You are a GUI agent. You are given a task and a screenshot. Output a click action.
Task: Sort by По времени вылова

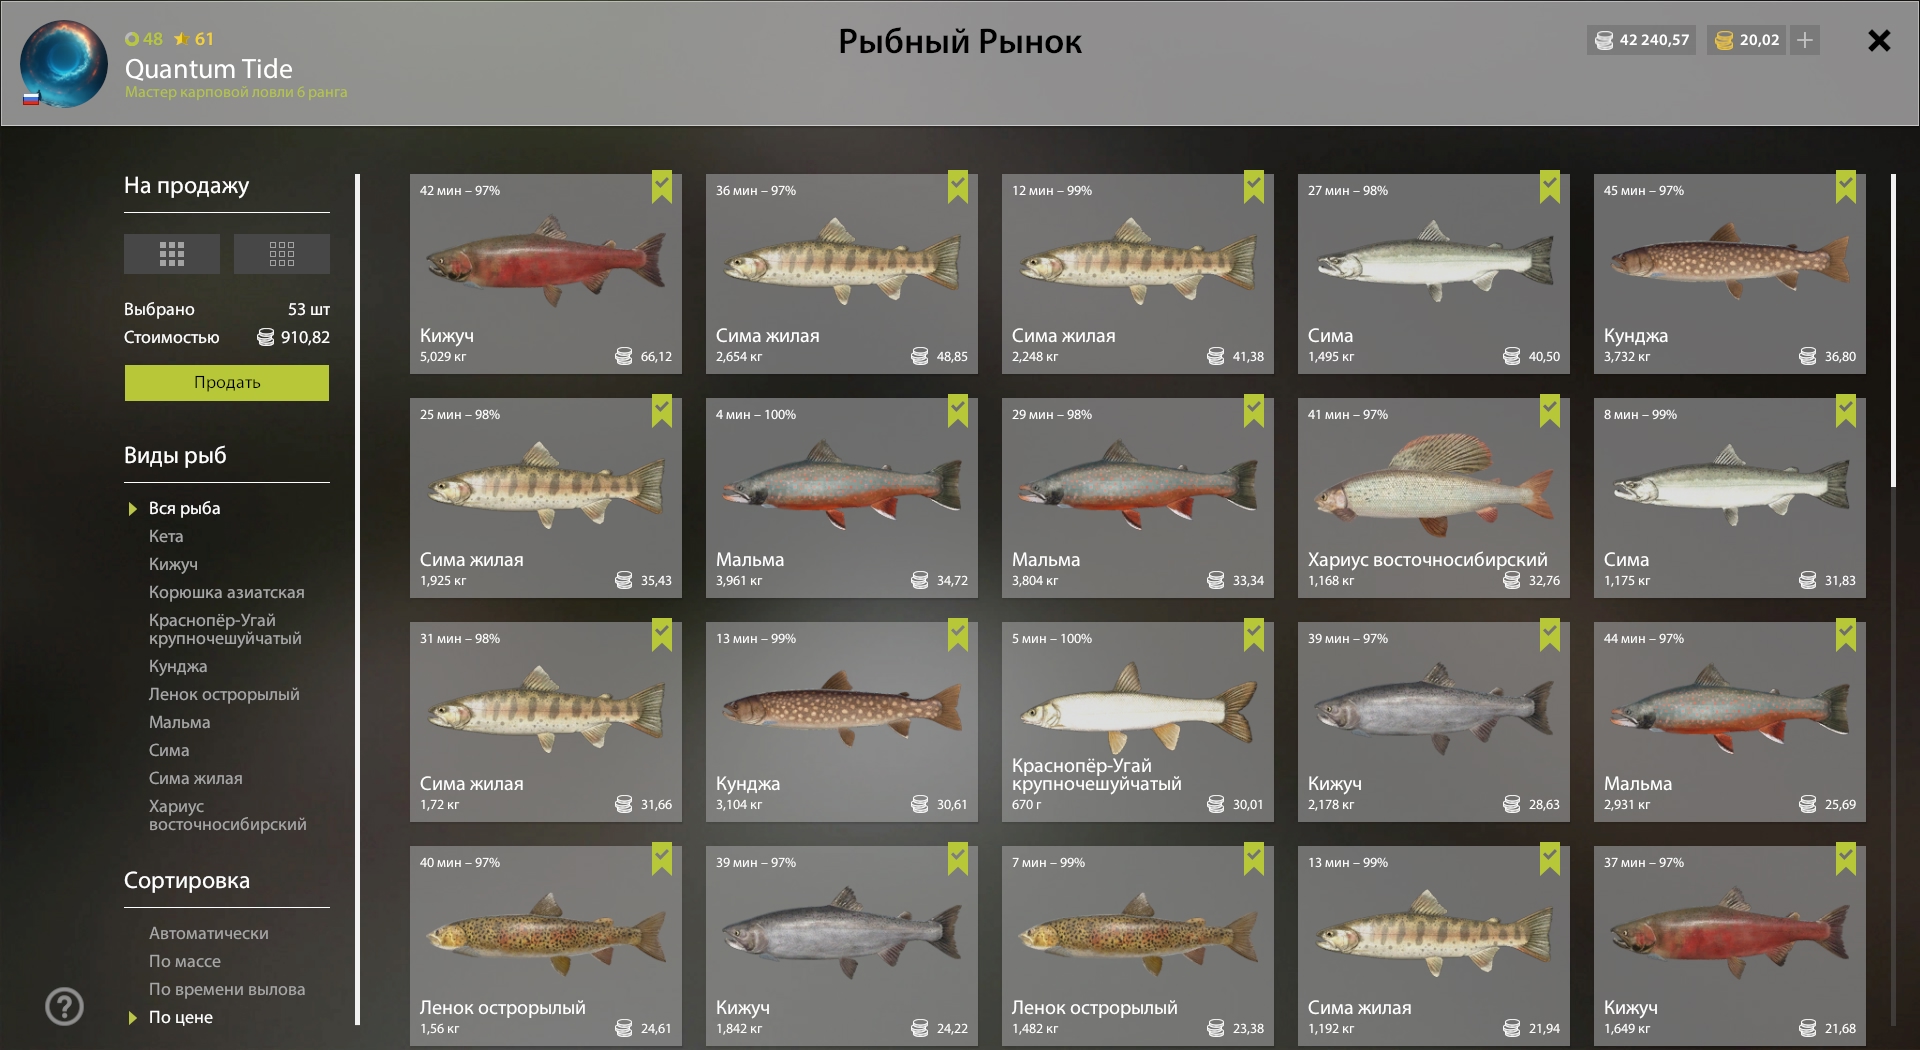tap(227, 989)
